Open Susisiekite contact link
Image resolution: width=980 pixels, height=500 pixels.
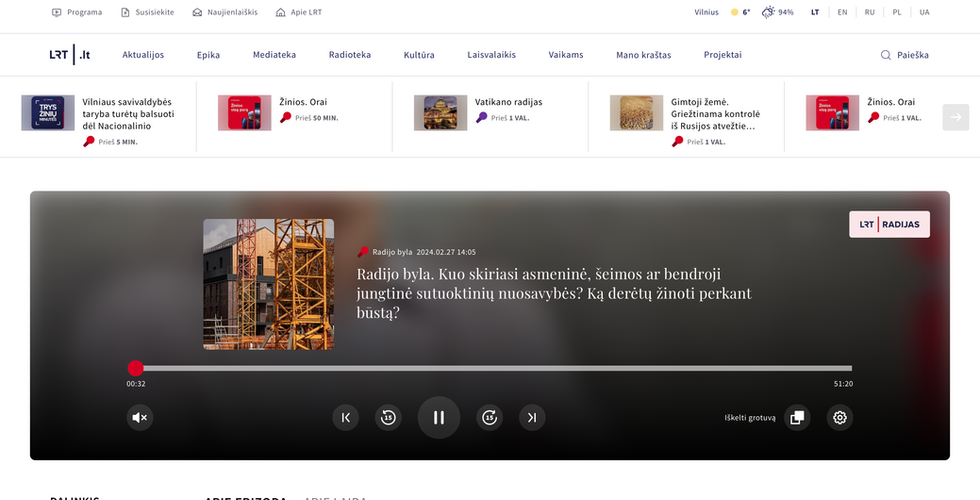[148, 12]
